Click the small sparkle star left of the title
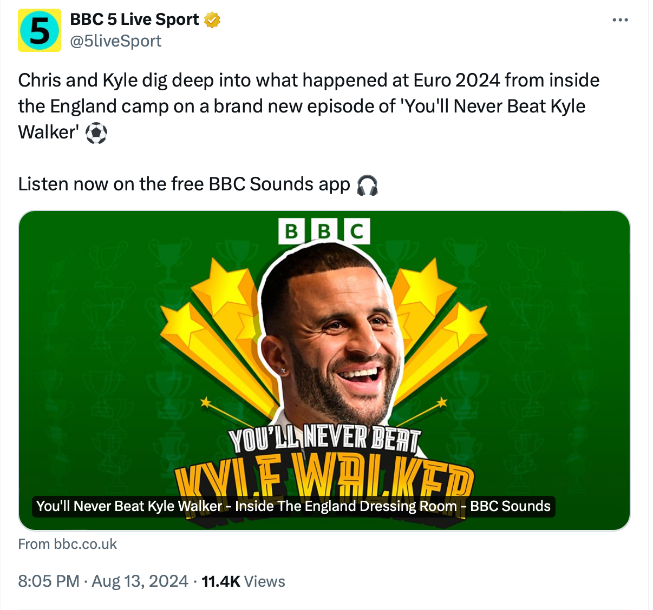The width and height of the screenshot is (653, 610). click(206, 402)
